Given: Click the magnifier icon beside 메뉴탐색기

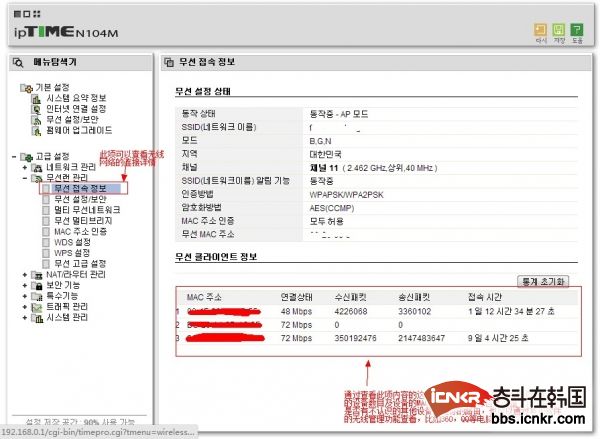Looking at the screenshot, I should pyautogui.click(x=18, y=62).
